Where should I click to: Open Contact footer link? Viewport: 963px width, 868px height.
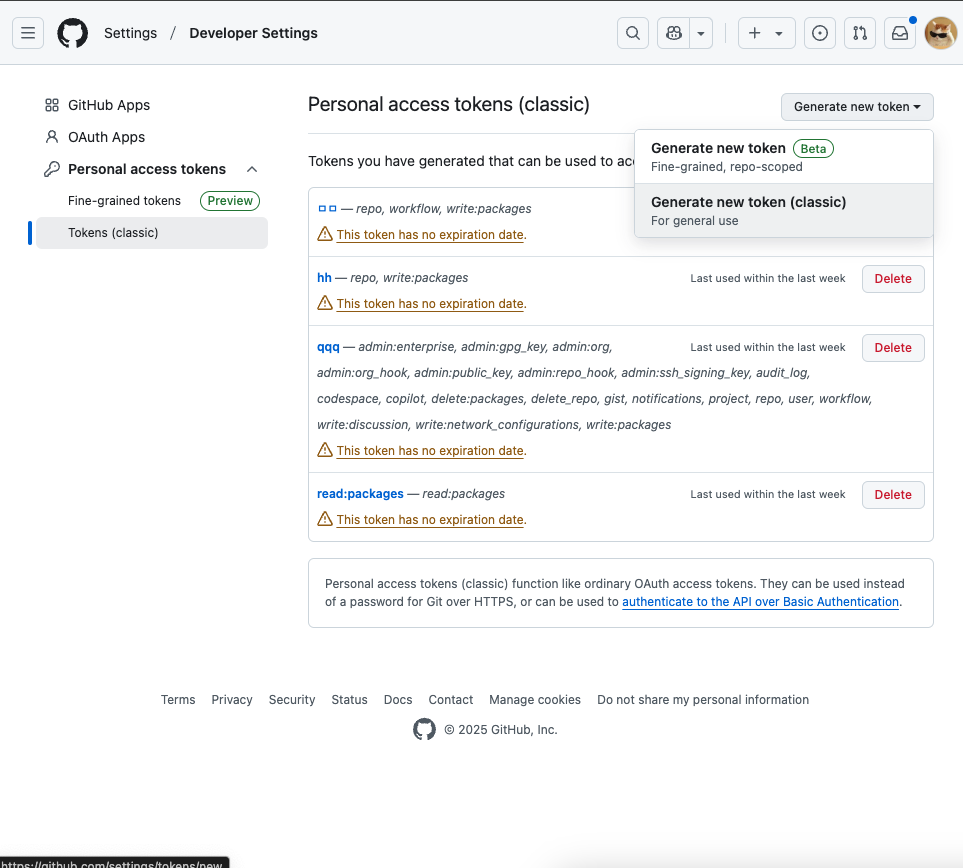pyautogui.click(x=451, y=700)
